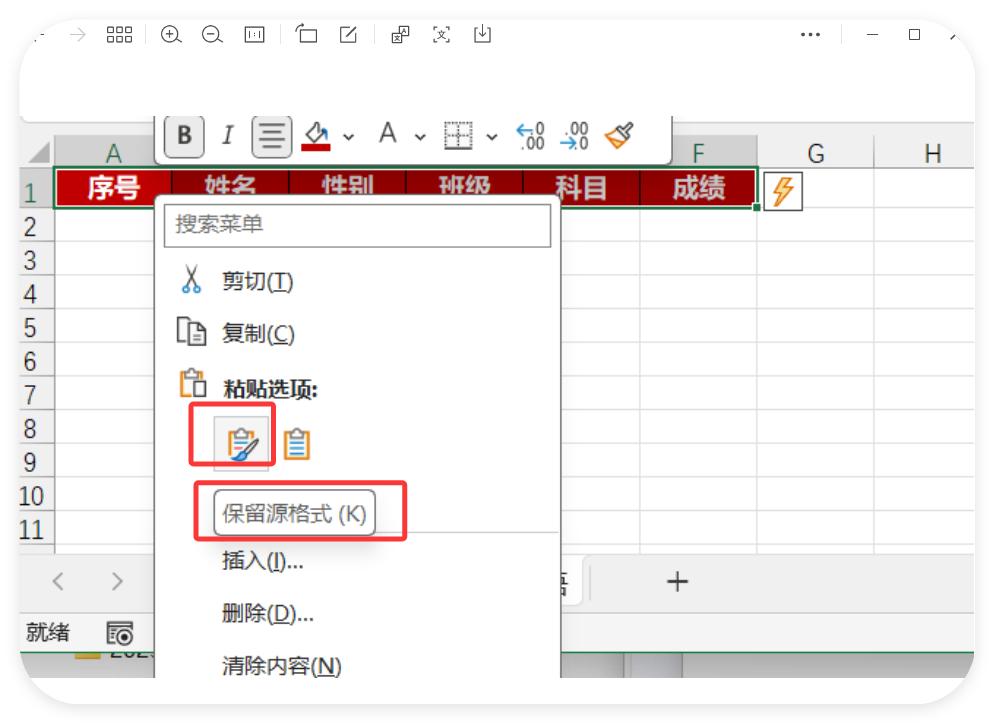Click the lightning quick analysis icon
This screenshot has width=994, height=723.
[x=783, y=191]
